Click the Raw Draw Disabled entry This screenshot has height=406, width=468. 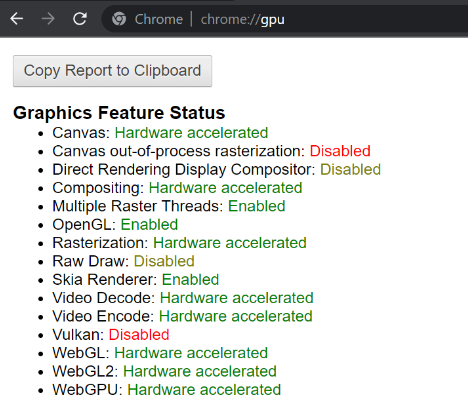[x=123, y=261]
